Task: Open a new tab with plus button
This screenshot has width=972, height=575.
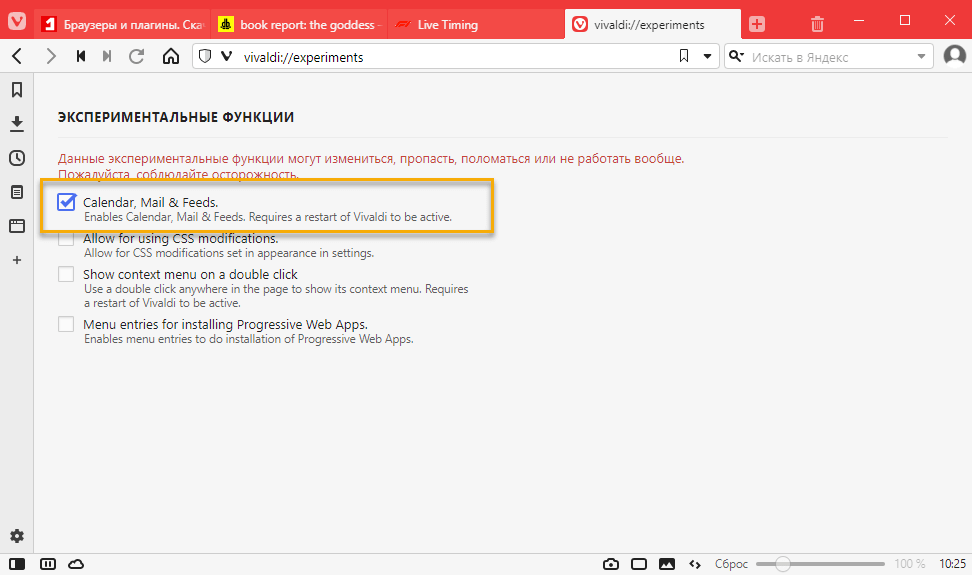Action: point(756,24)
